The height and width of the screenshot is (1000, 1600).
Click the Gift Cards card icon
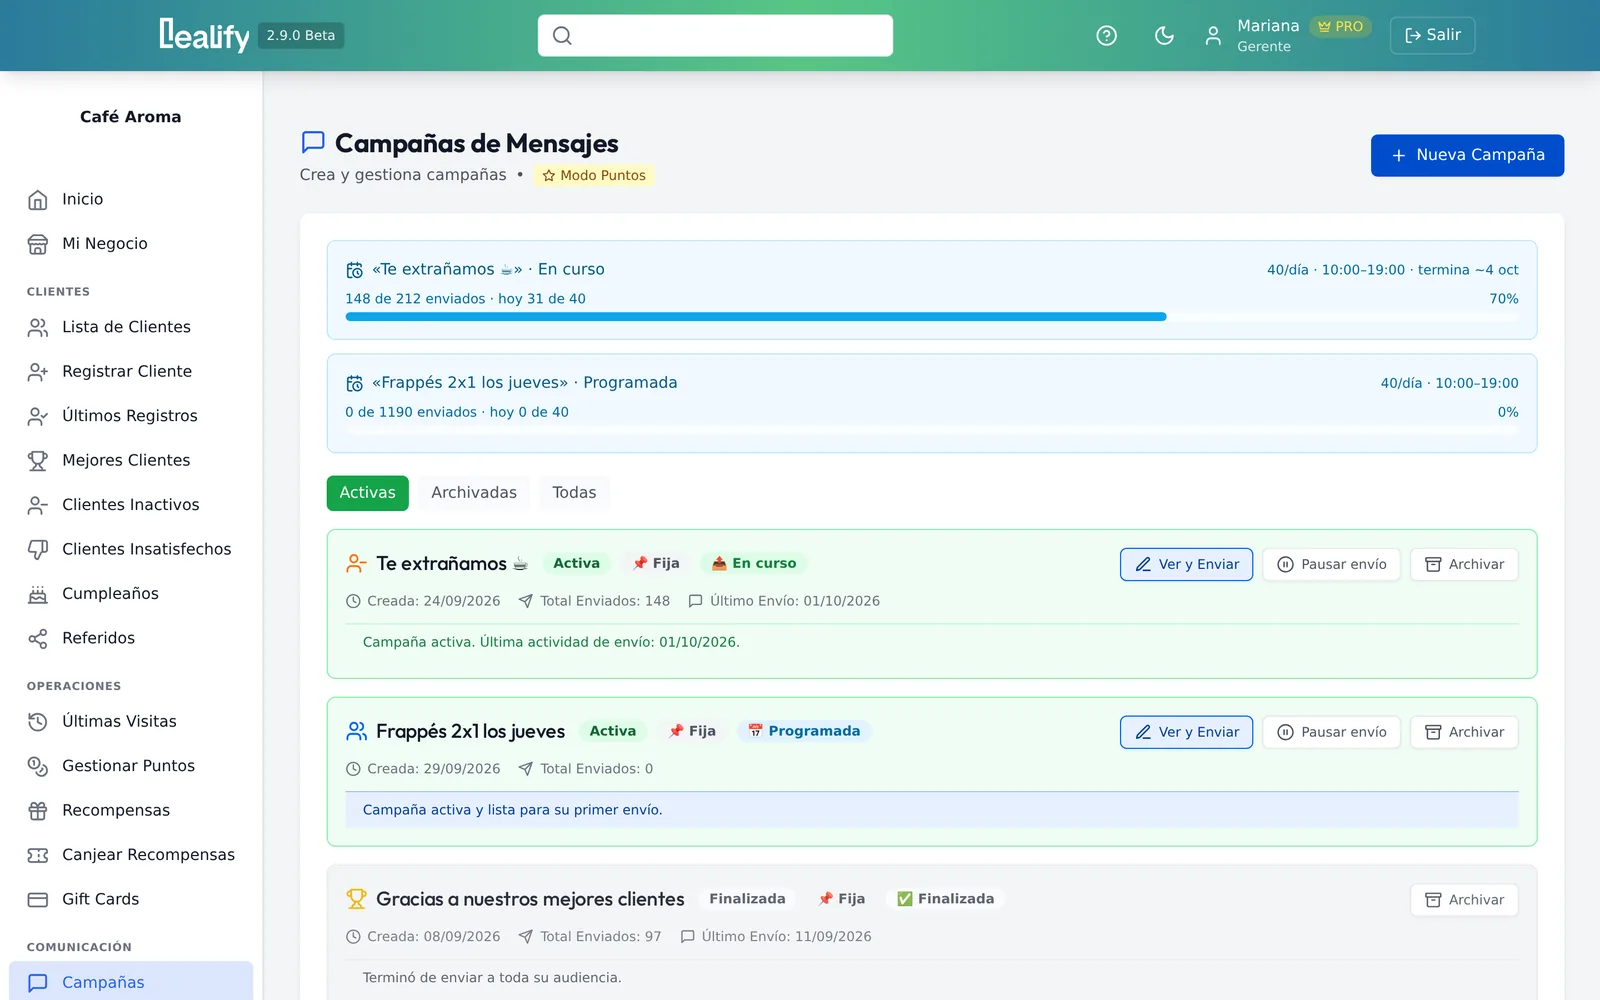tap(38, 899)
